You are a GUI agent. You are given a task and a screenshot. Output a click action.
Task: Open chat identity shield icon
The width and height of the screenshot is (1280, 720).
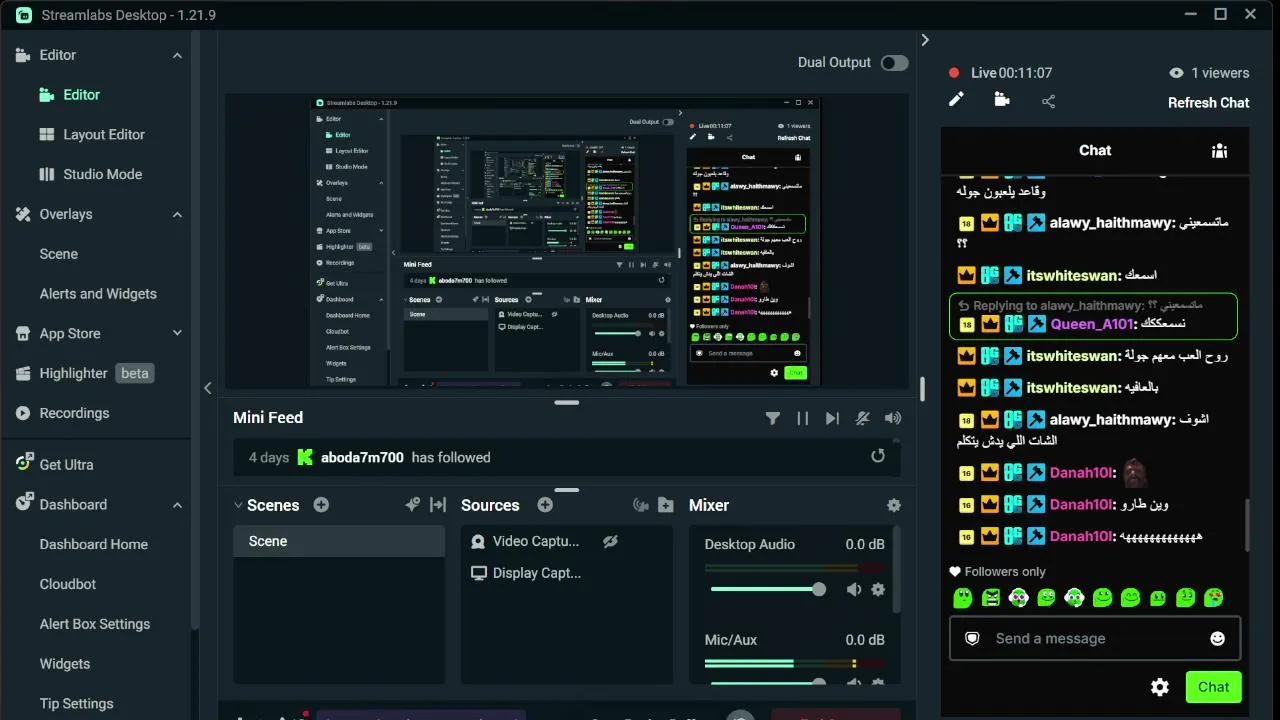point(972,638)
